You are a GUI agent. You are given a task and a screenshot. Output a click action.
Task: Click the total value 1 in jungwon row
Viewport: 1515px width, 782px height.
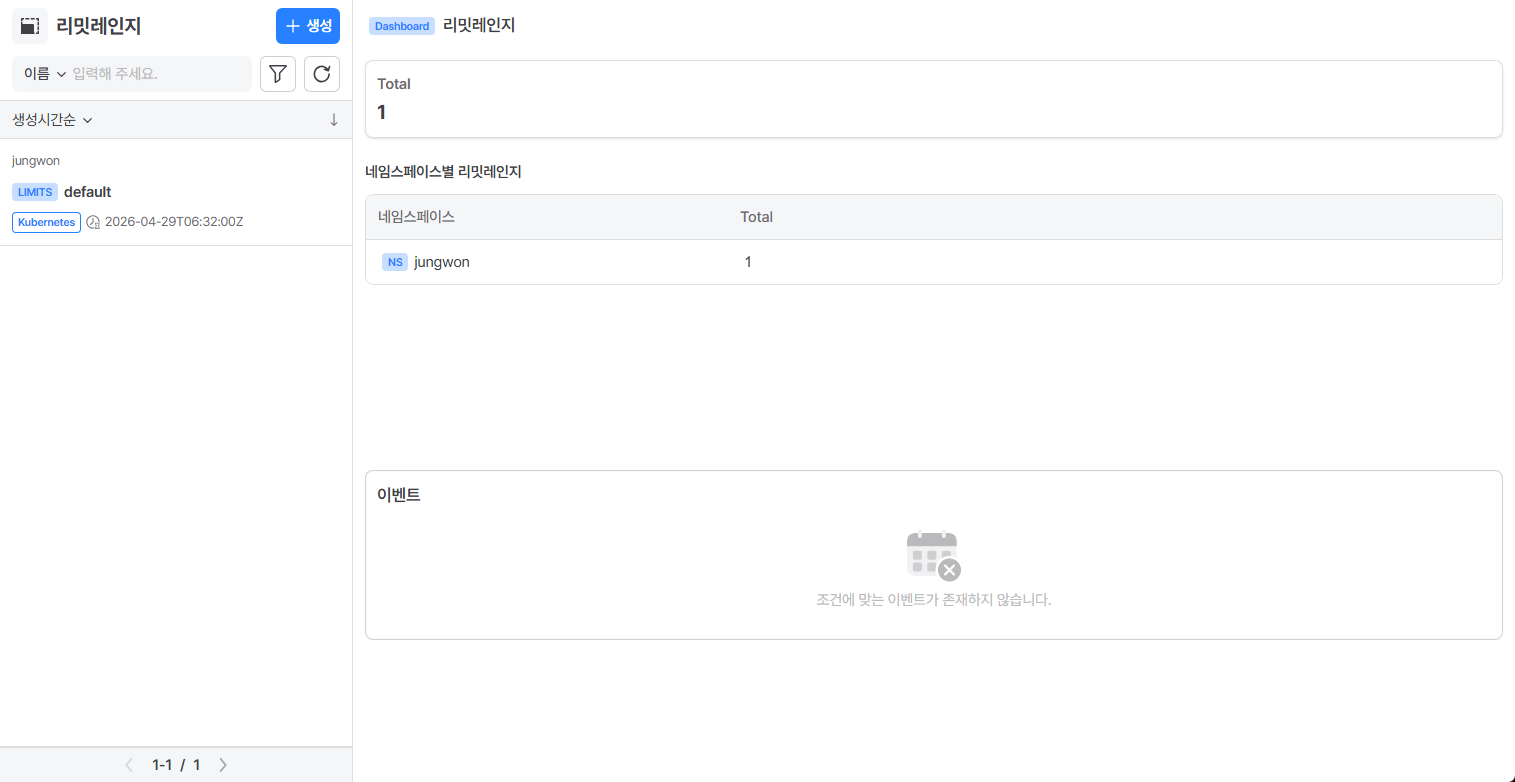tap(748, 262)
